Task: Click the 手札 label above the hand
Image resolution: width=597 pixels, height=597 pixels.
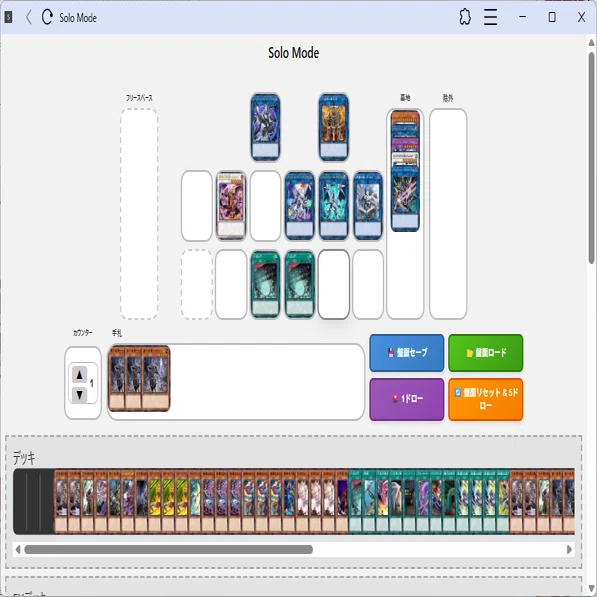Action: coord(117,333)
